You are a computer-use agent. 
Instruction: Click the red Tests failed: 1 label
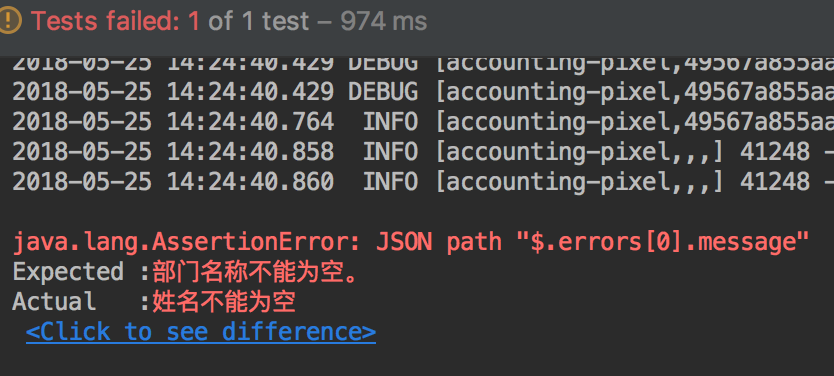click(115, 21)
